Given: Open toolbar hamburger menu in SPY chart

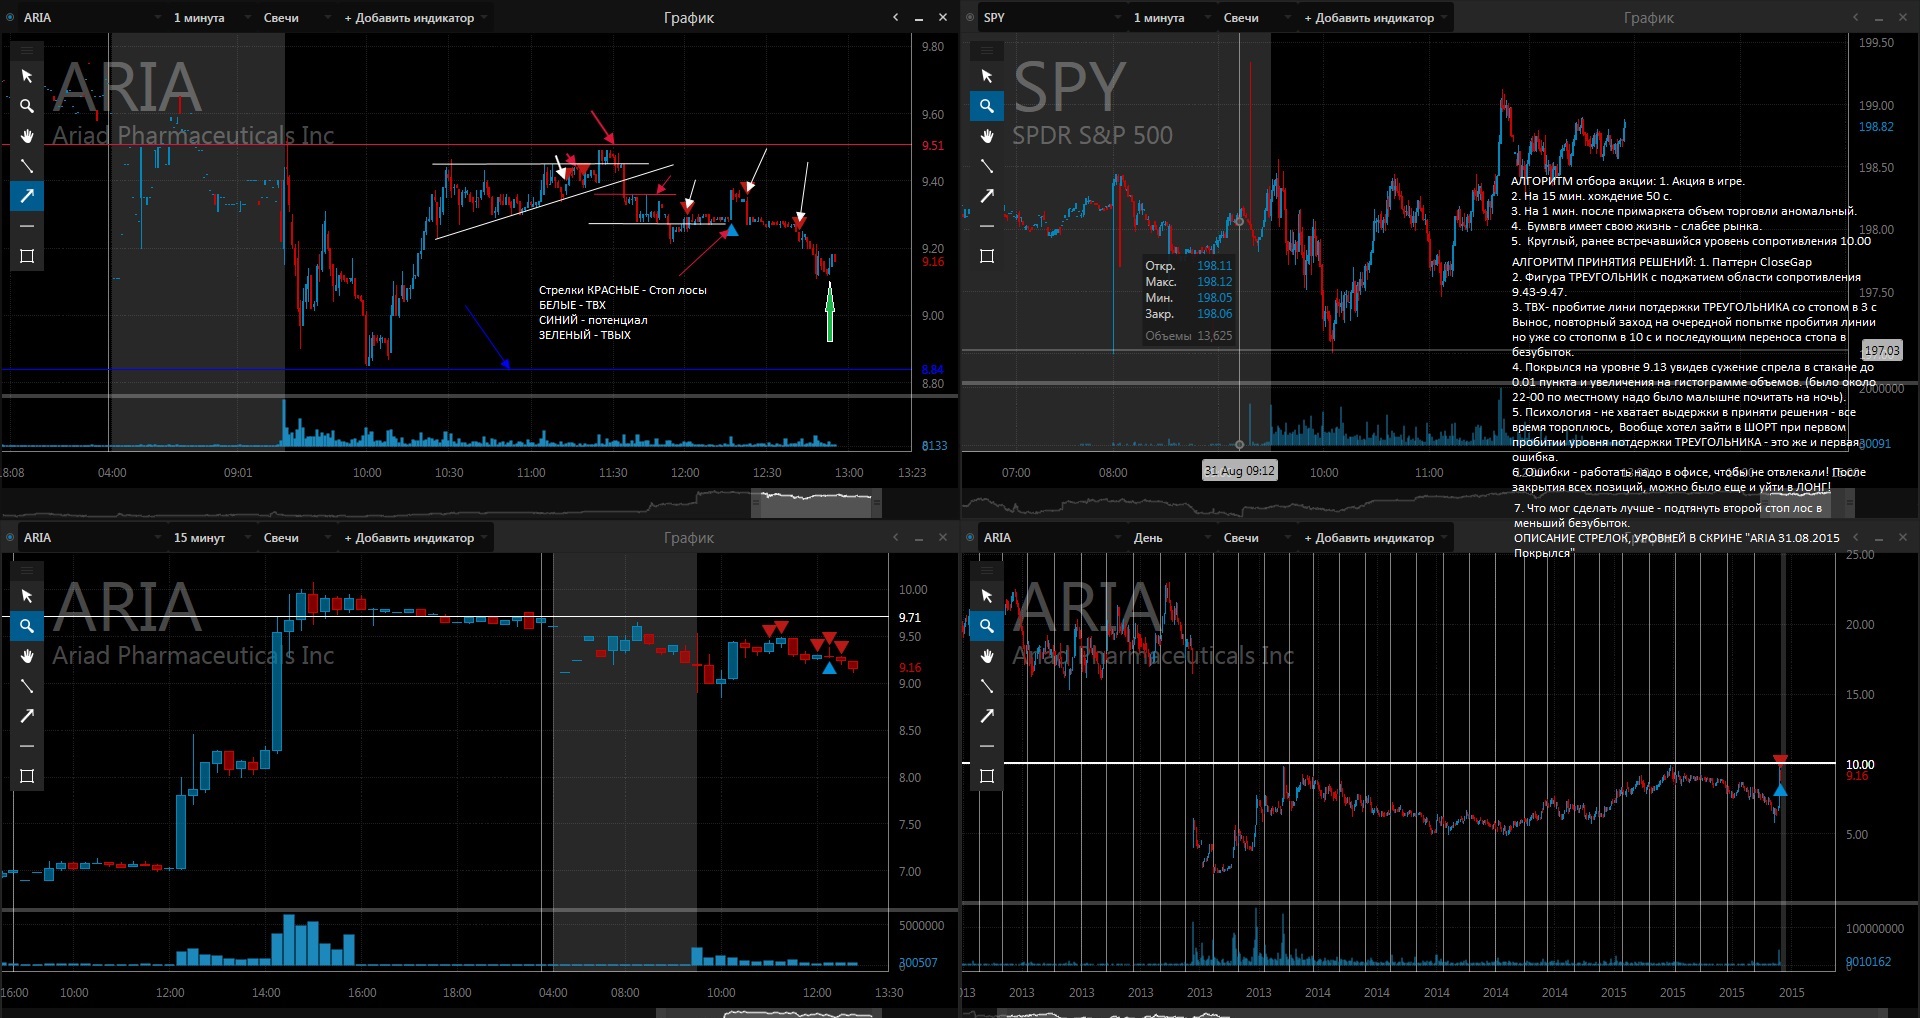Looking at the screenshot, I should [x=987, y=50].
